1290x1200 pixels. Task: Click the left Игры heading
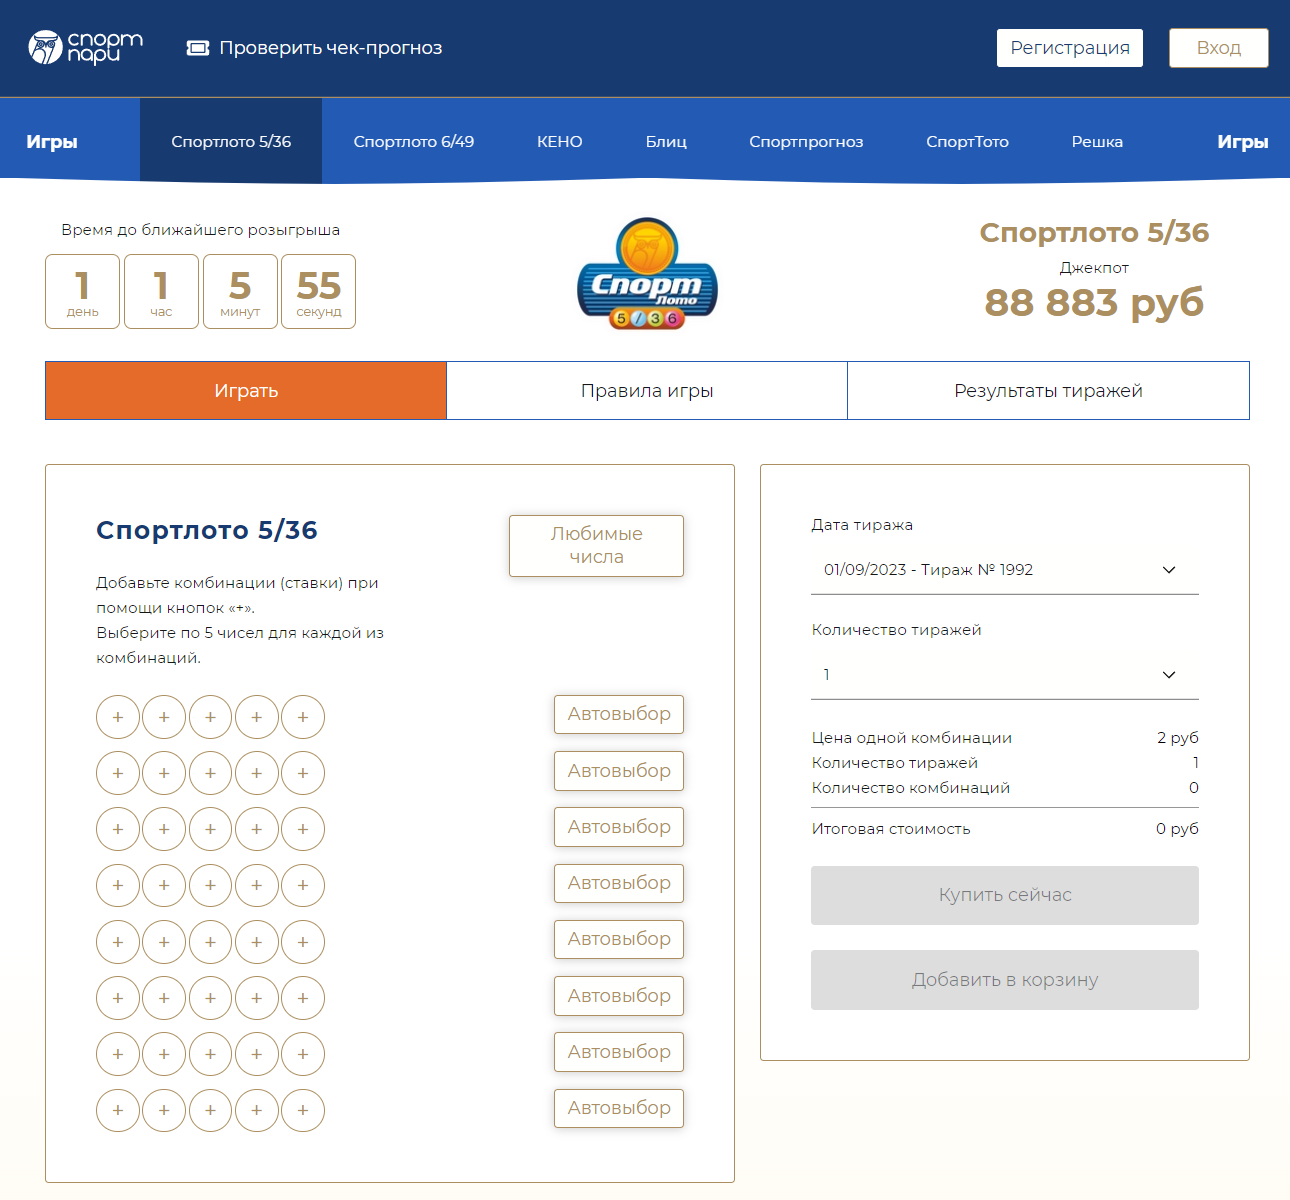tap(52, 142)
